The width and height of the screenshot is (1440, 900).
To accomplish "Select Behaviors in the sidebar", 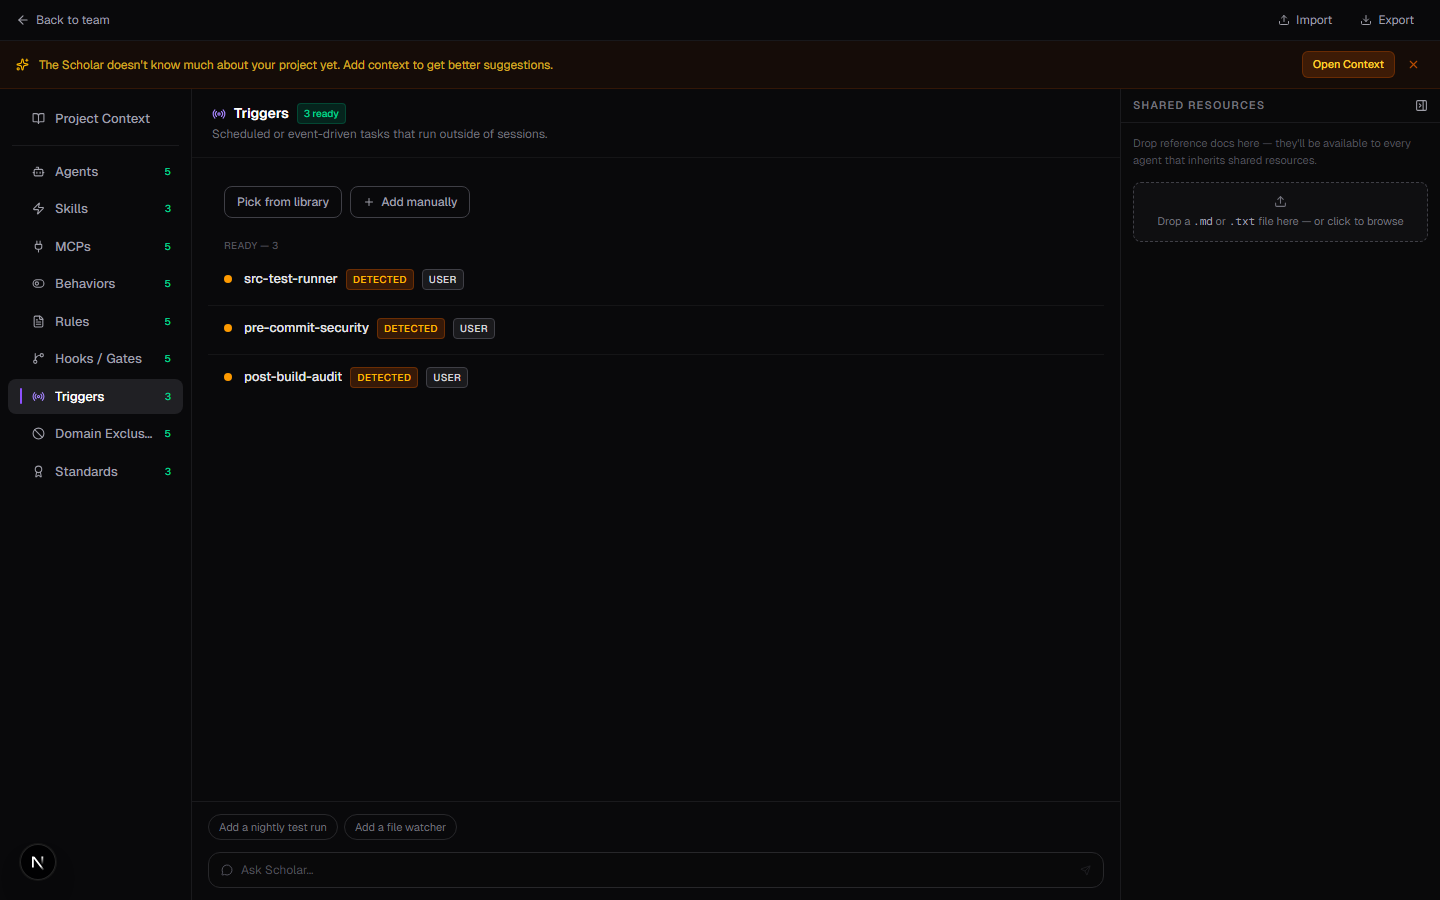I will [95, 284].
